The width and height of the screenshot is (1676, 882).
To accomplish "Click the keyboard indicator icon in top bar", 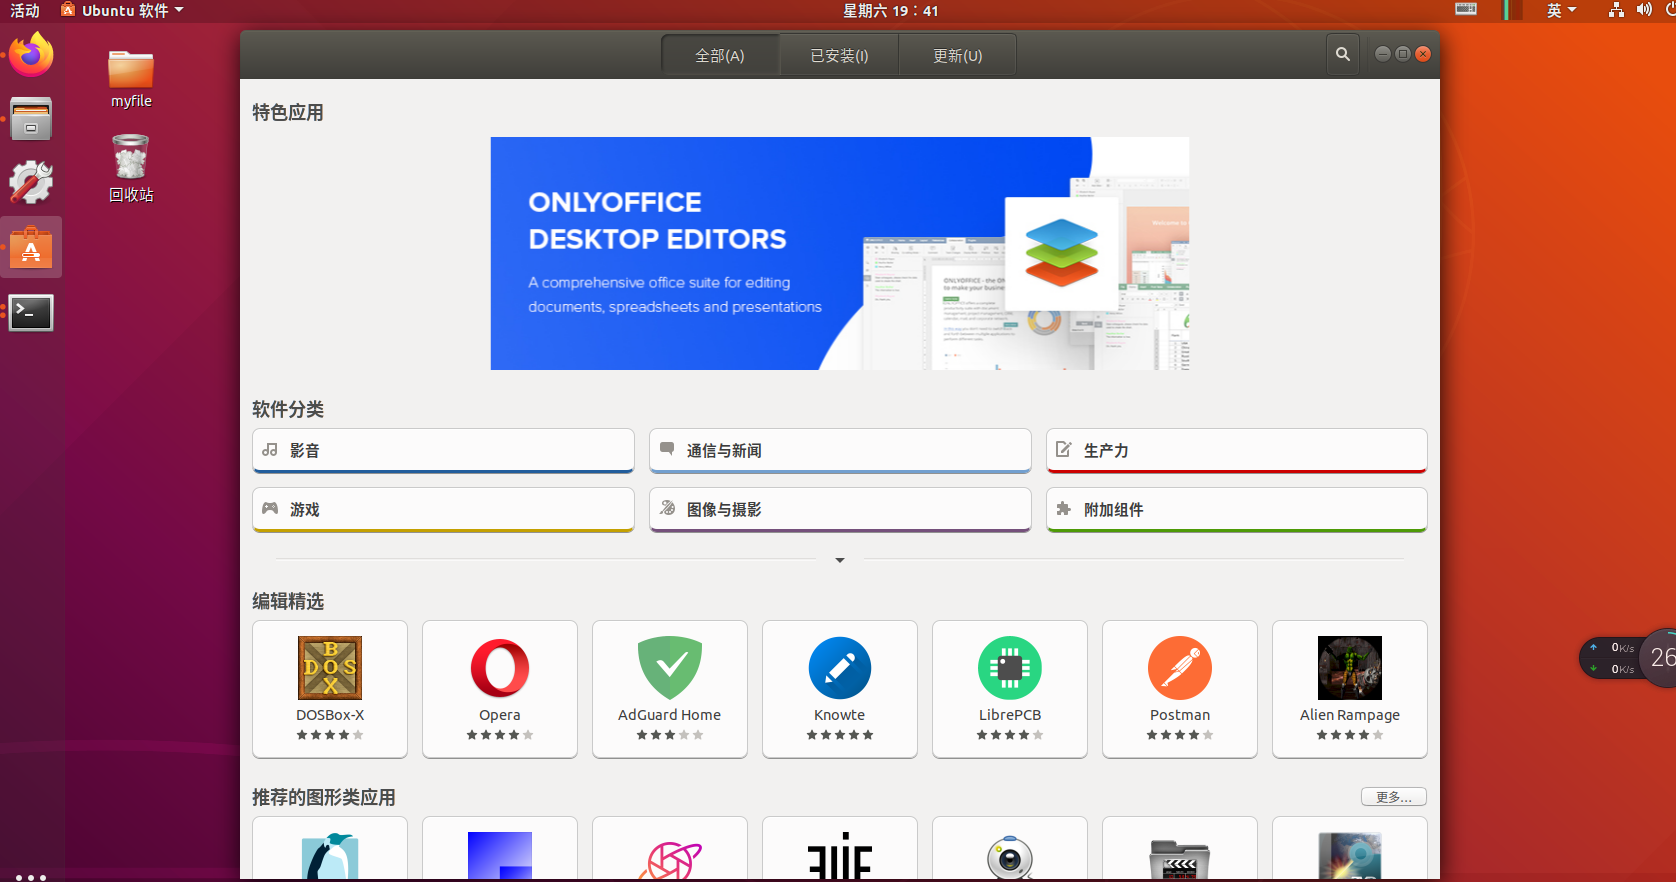I will point(1466,10).
